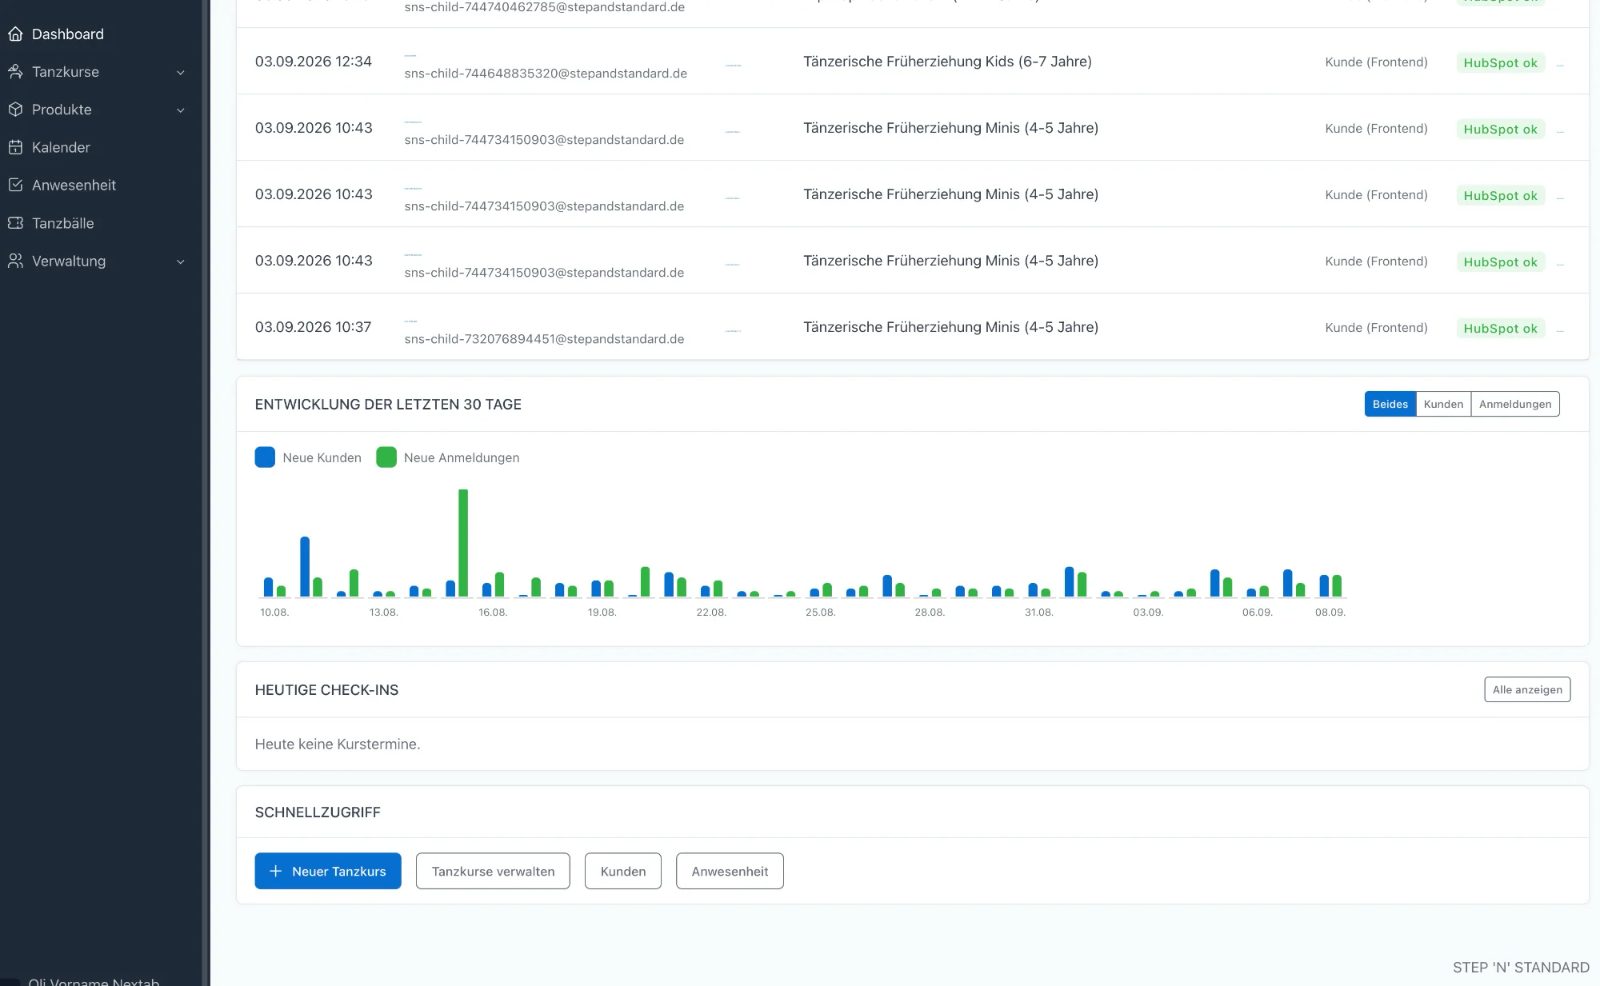Viewport: 1600px width, 986px height.
Task: Click HubSpot ok badge for 12:34 row
Action: pyautogui.click(x=1501, y=62)
